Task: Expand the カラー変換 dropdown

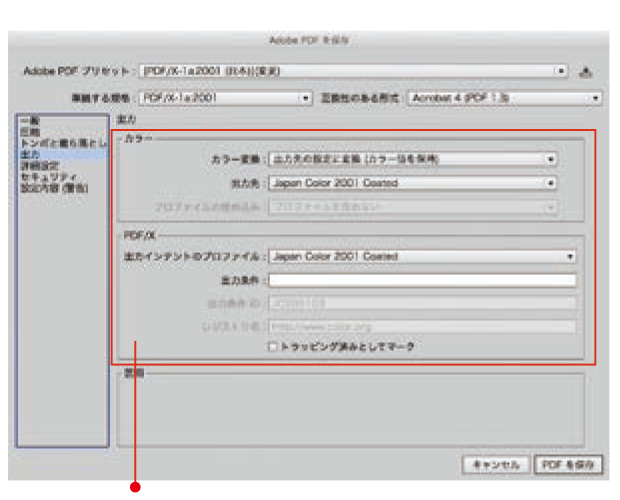Action: 413,159
